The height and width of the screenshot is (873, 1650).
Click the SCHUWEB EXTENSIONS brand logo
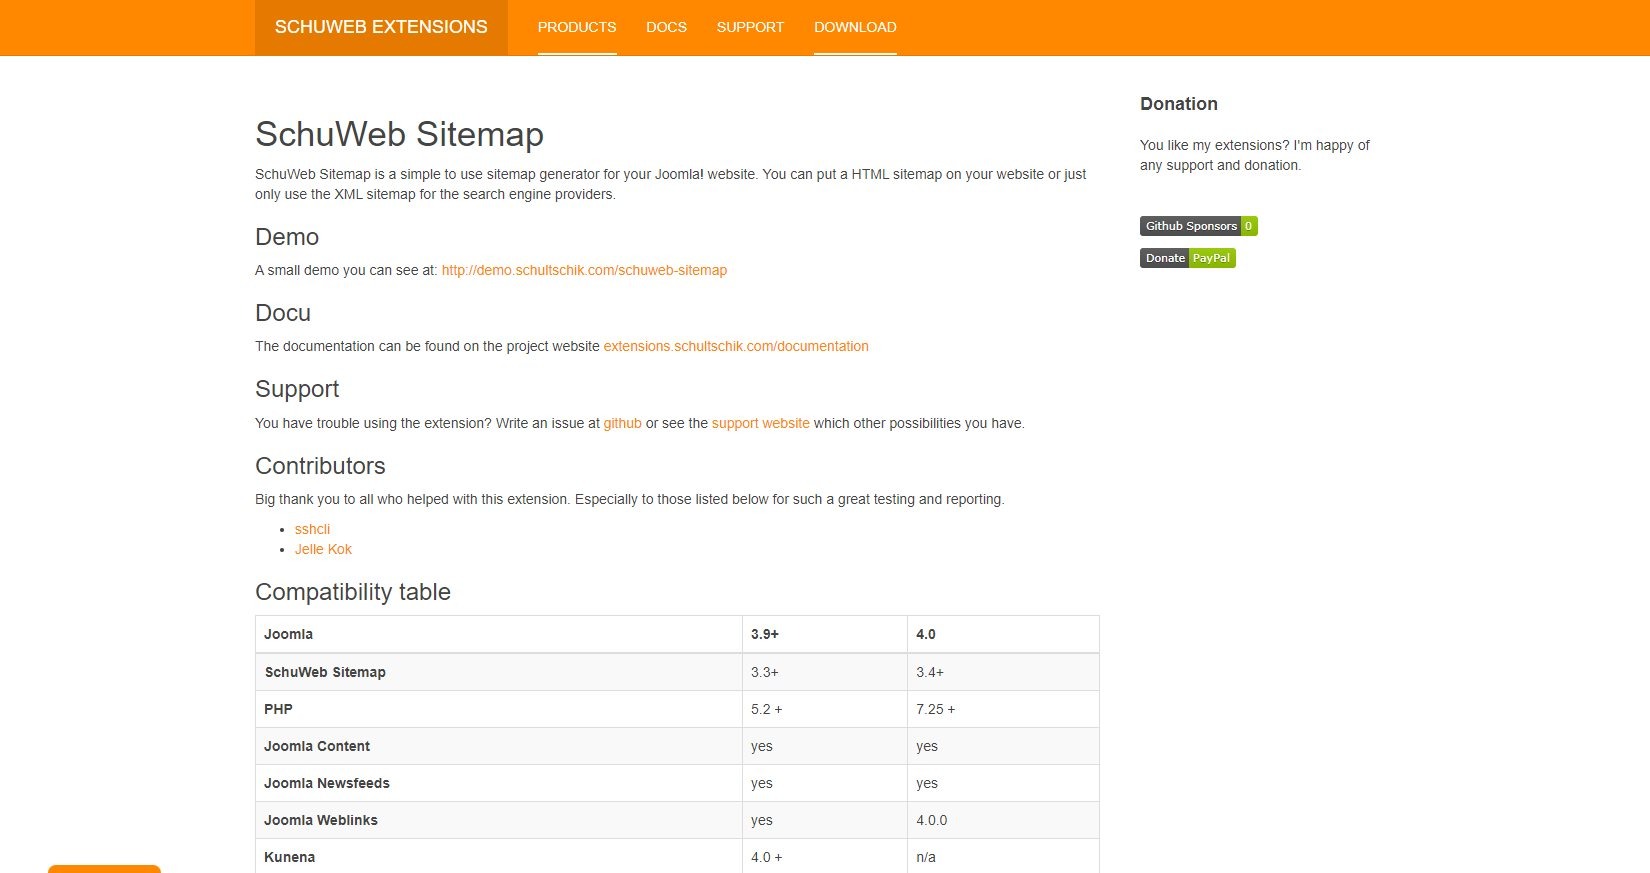point(381,27)
